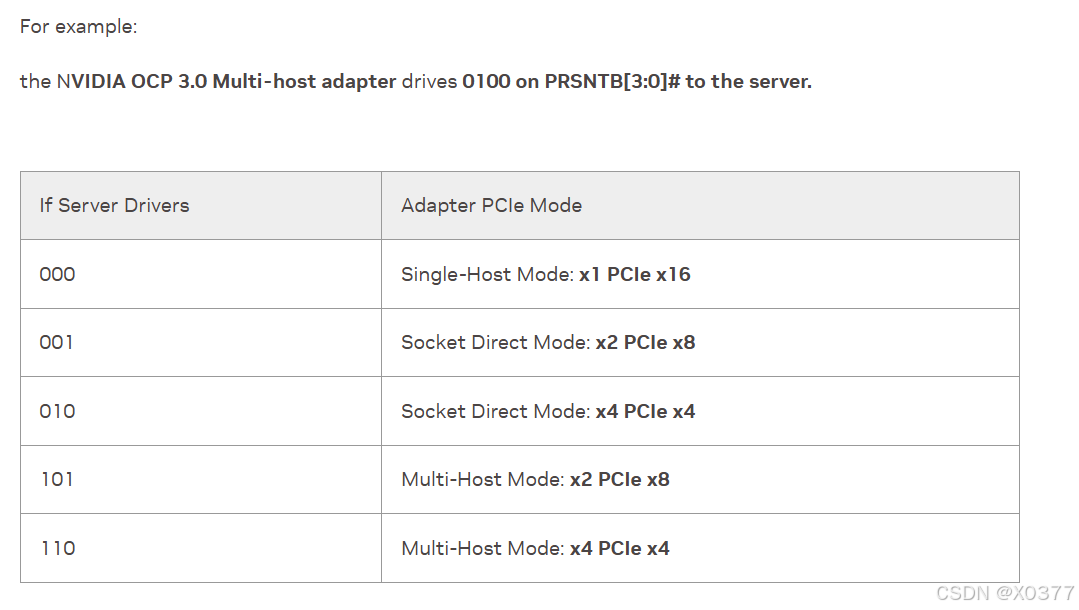The width and height of the screenshot is (1079, 610).
Task: Select the 001 table cell
Action: (201, 342)
